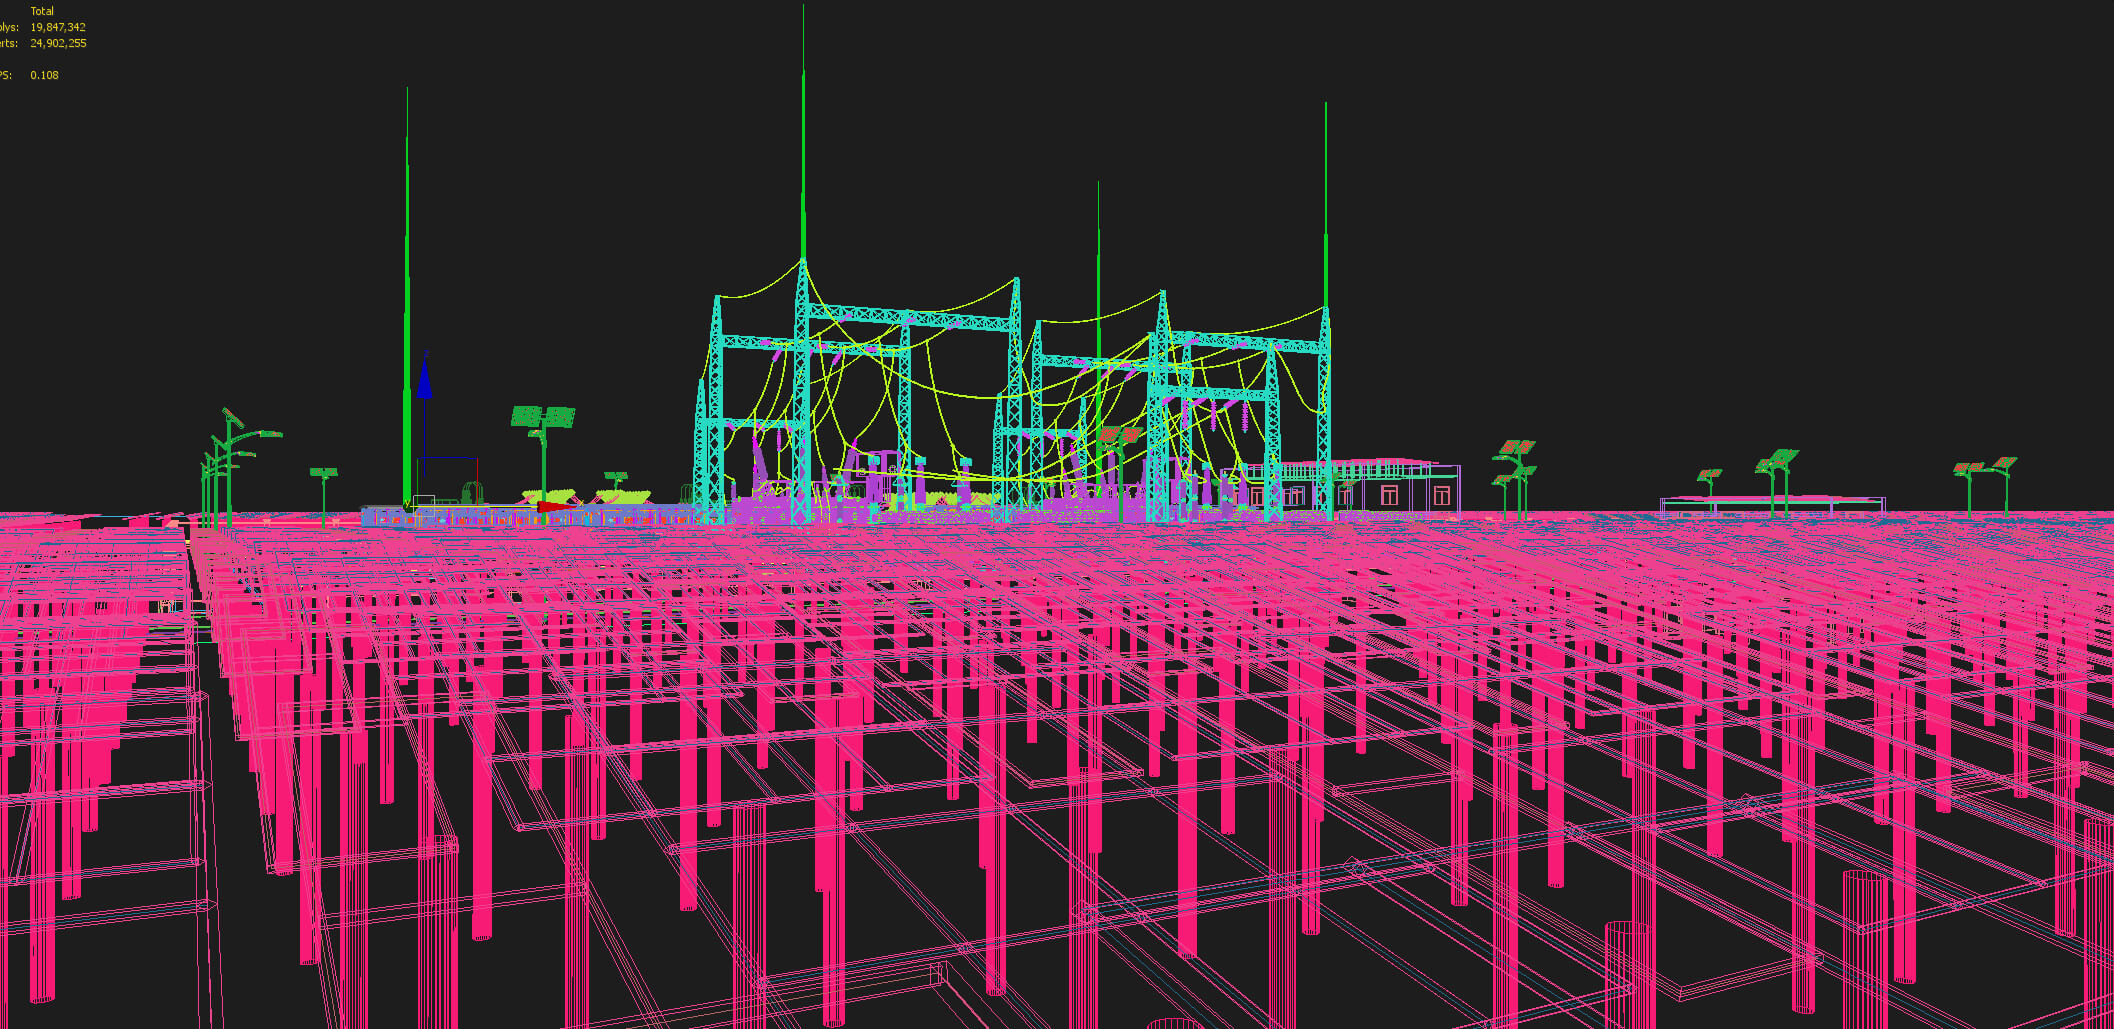
Task: Click the 24,902,255 vertex count
Action: tap(58, 43)
